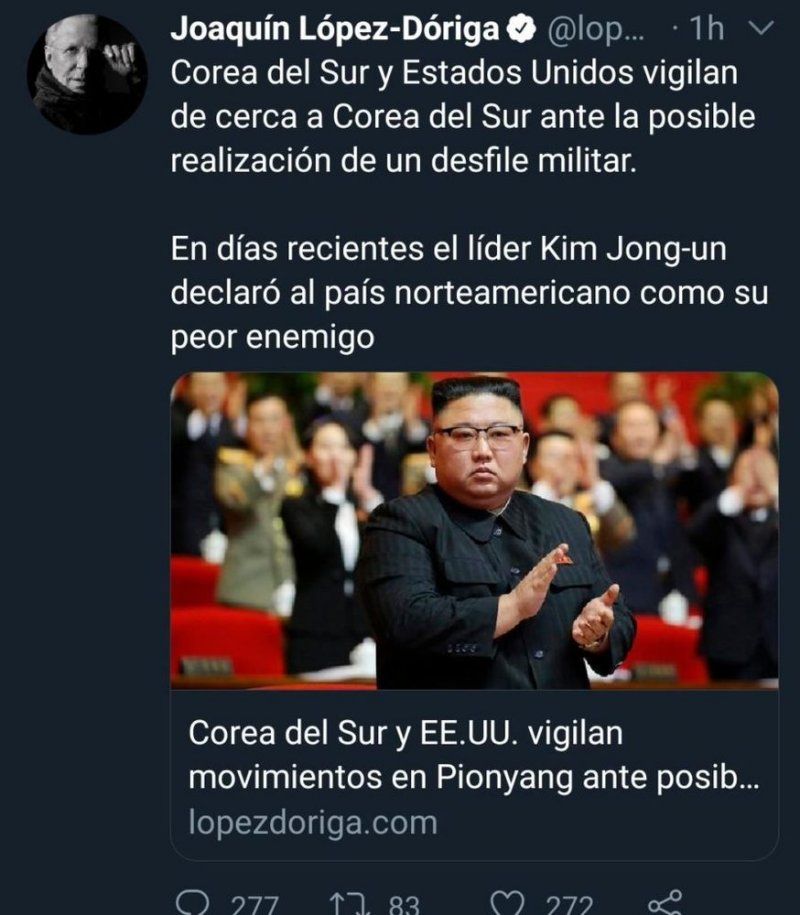Click the link card's bottom text area
This screenshot has width=800, height=915.
(474, 775)
